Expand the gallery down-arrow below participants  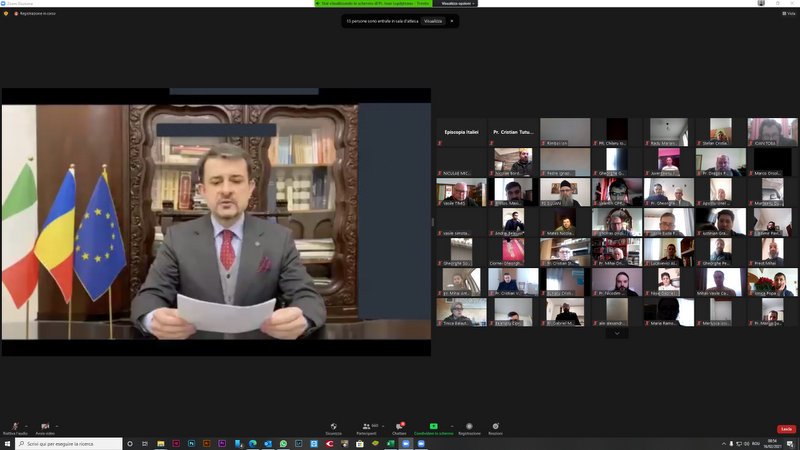[x=617, y=333]
